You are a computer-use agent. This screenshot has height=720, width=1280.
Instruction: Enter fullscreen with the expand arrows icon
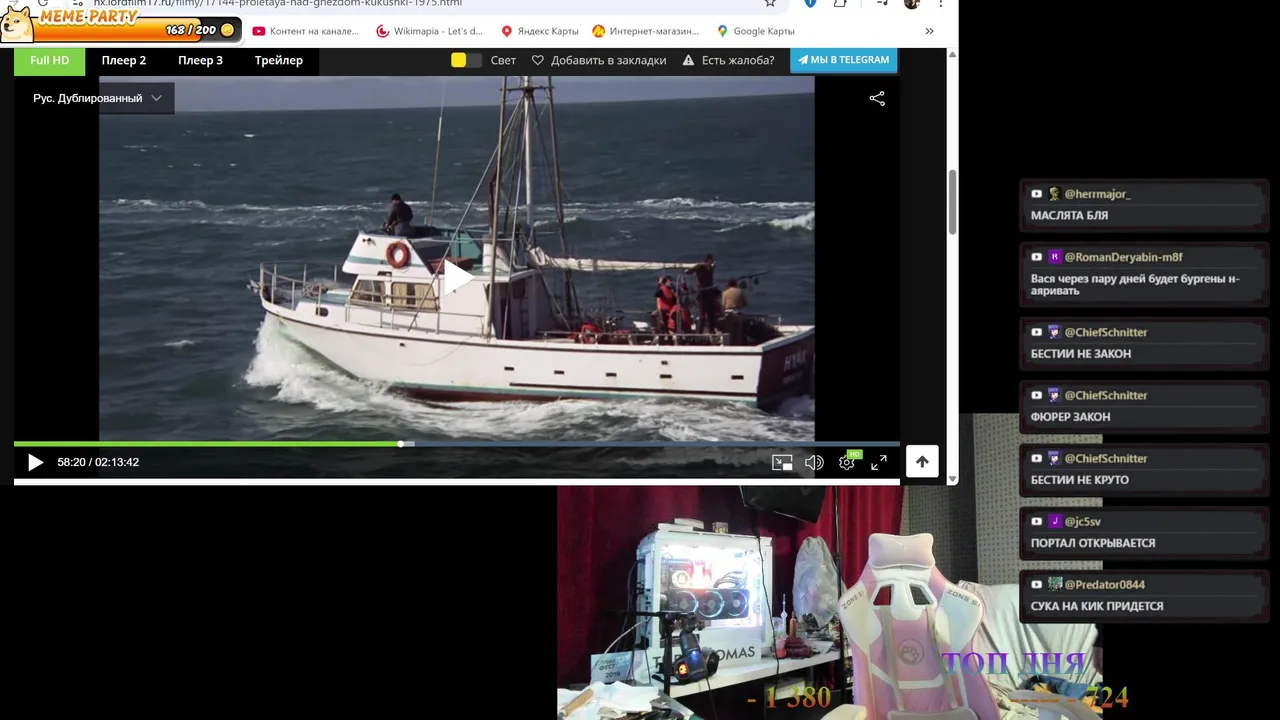coord(879,462)
